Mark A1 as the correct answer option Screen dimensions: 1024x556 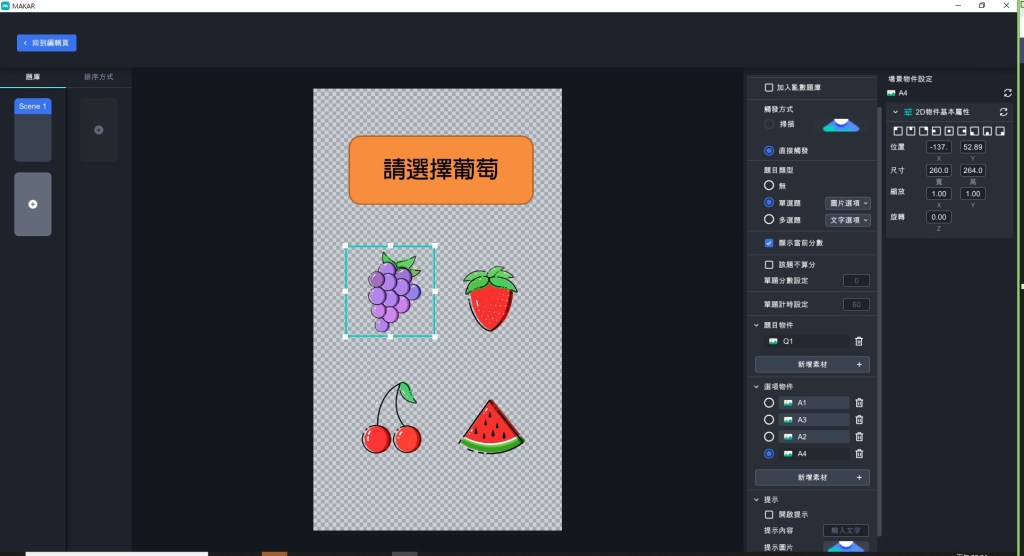[768, 403]
